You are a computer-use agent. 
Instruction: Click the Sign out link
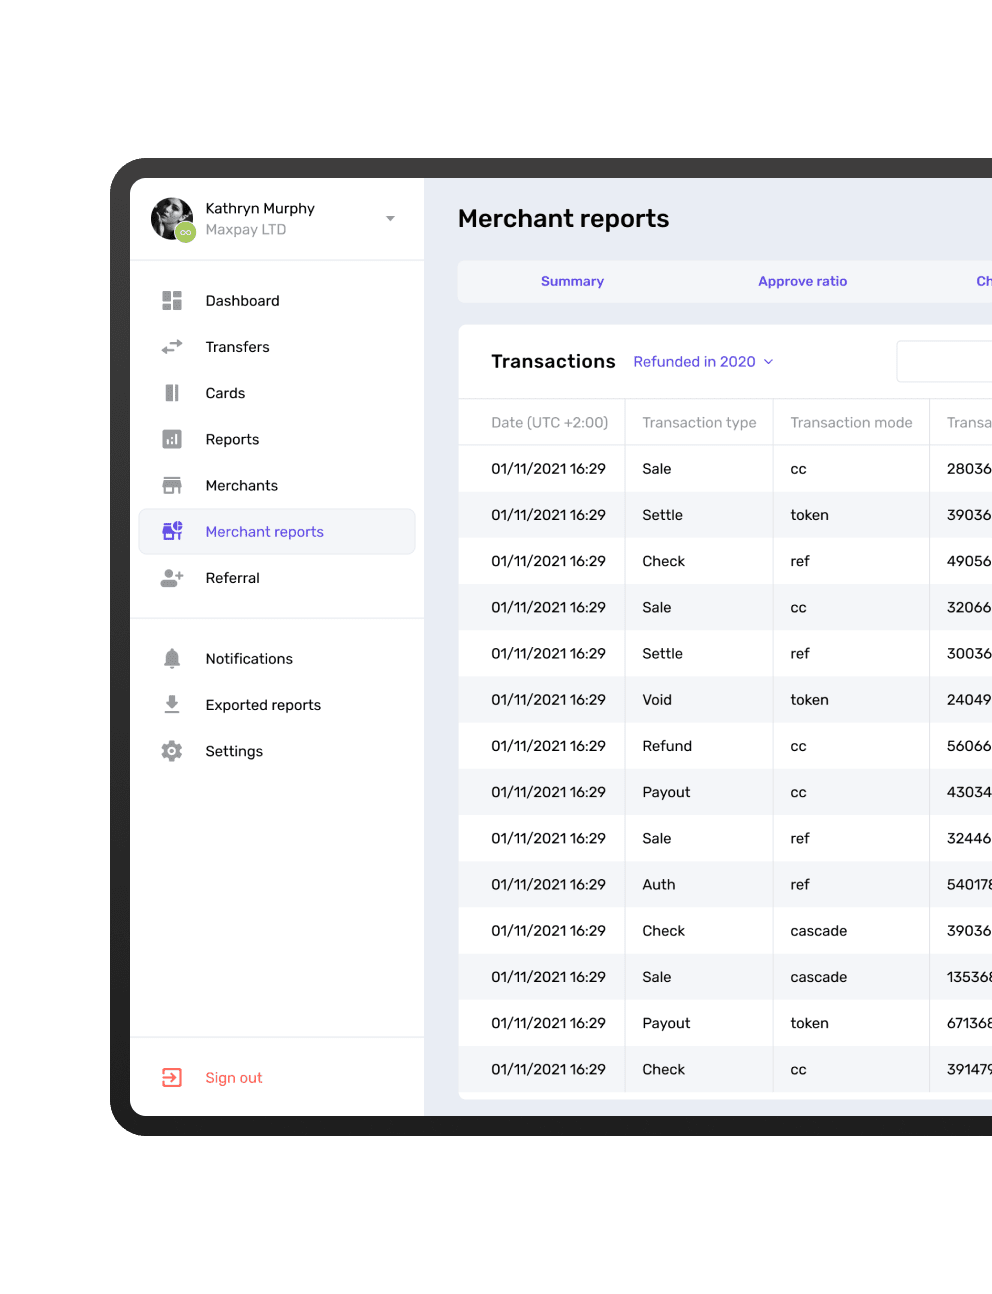[234, 1078]
